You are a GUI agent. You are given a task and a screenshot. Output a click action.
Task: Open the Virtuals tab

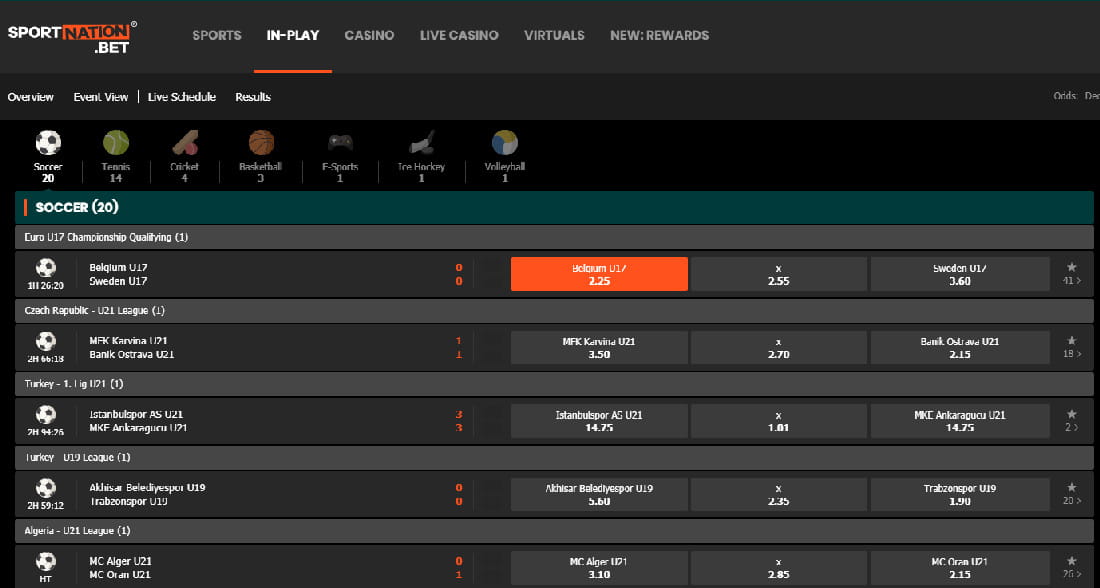click(554, 35)
